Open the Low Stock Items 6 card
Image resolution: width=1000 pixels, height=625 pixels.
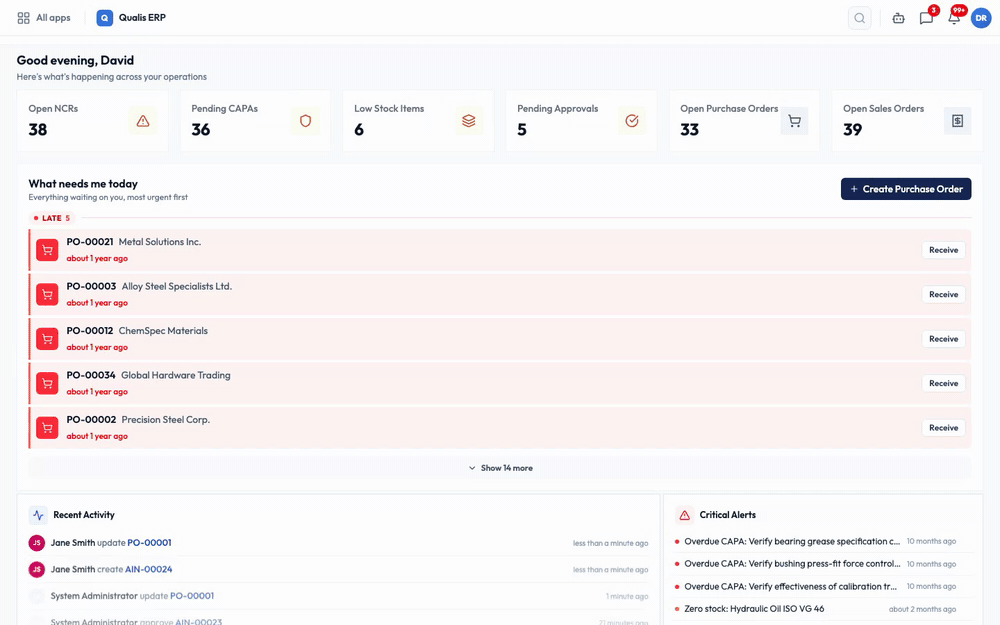(418, 121)
